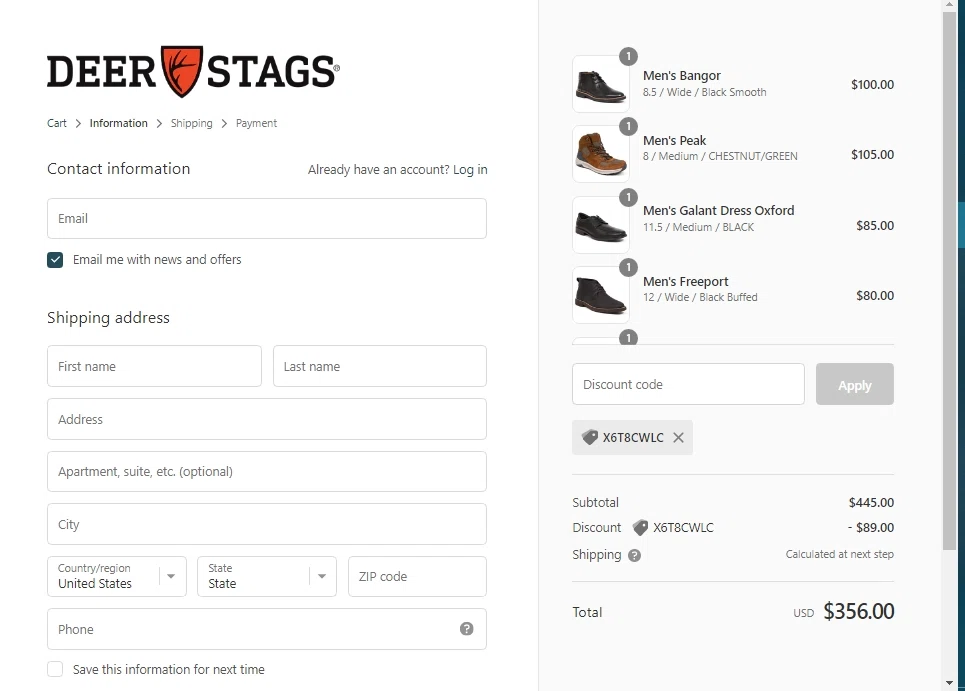Select the Shipping breadcrumb step
The image size is (965, 691).
pos(191,123)
